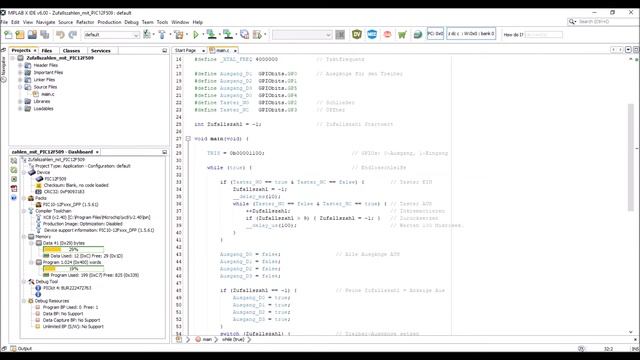
Task: Select the PIC12F509 device in Dashboard
Action: pyautogui.click(x=55, y=179)
